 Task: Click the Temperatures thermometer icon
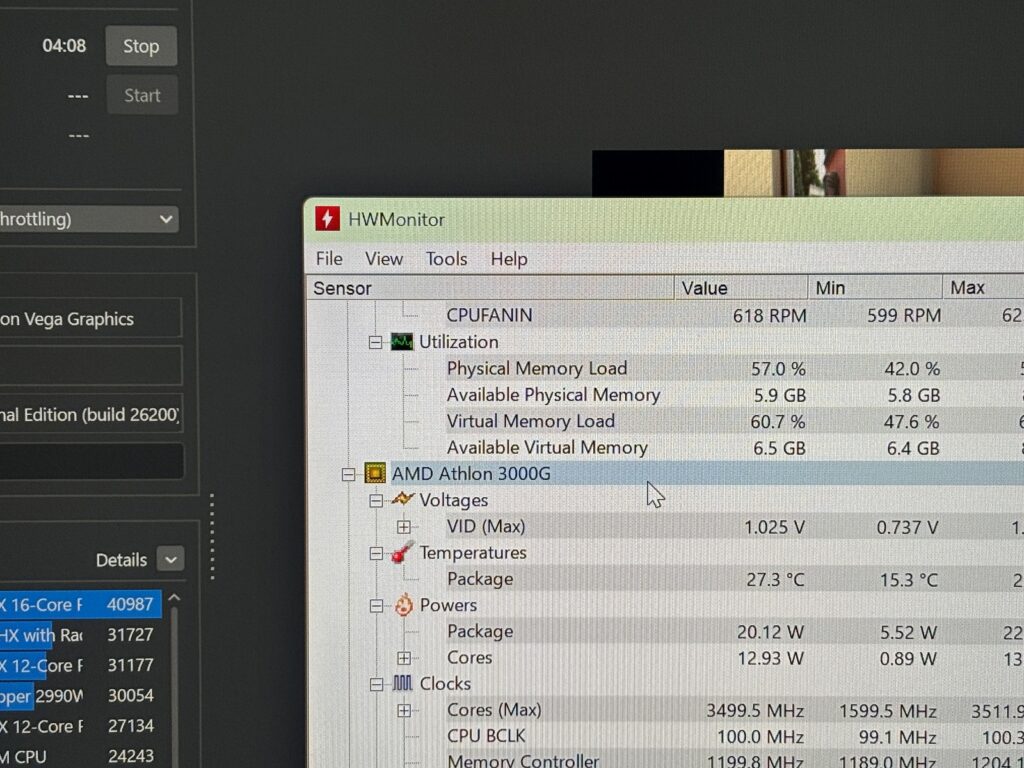point(402,552)
